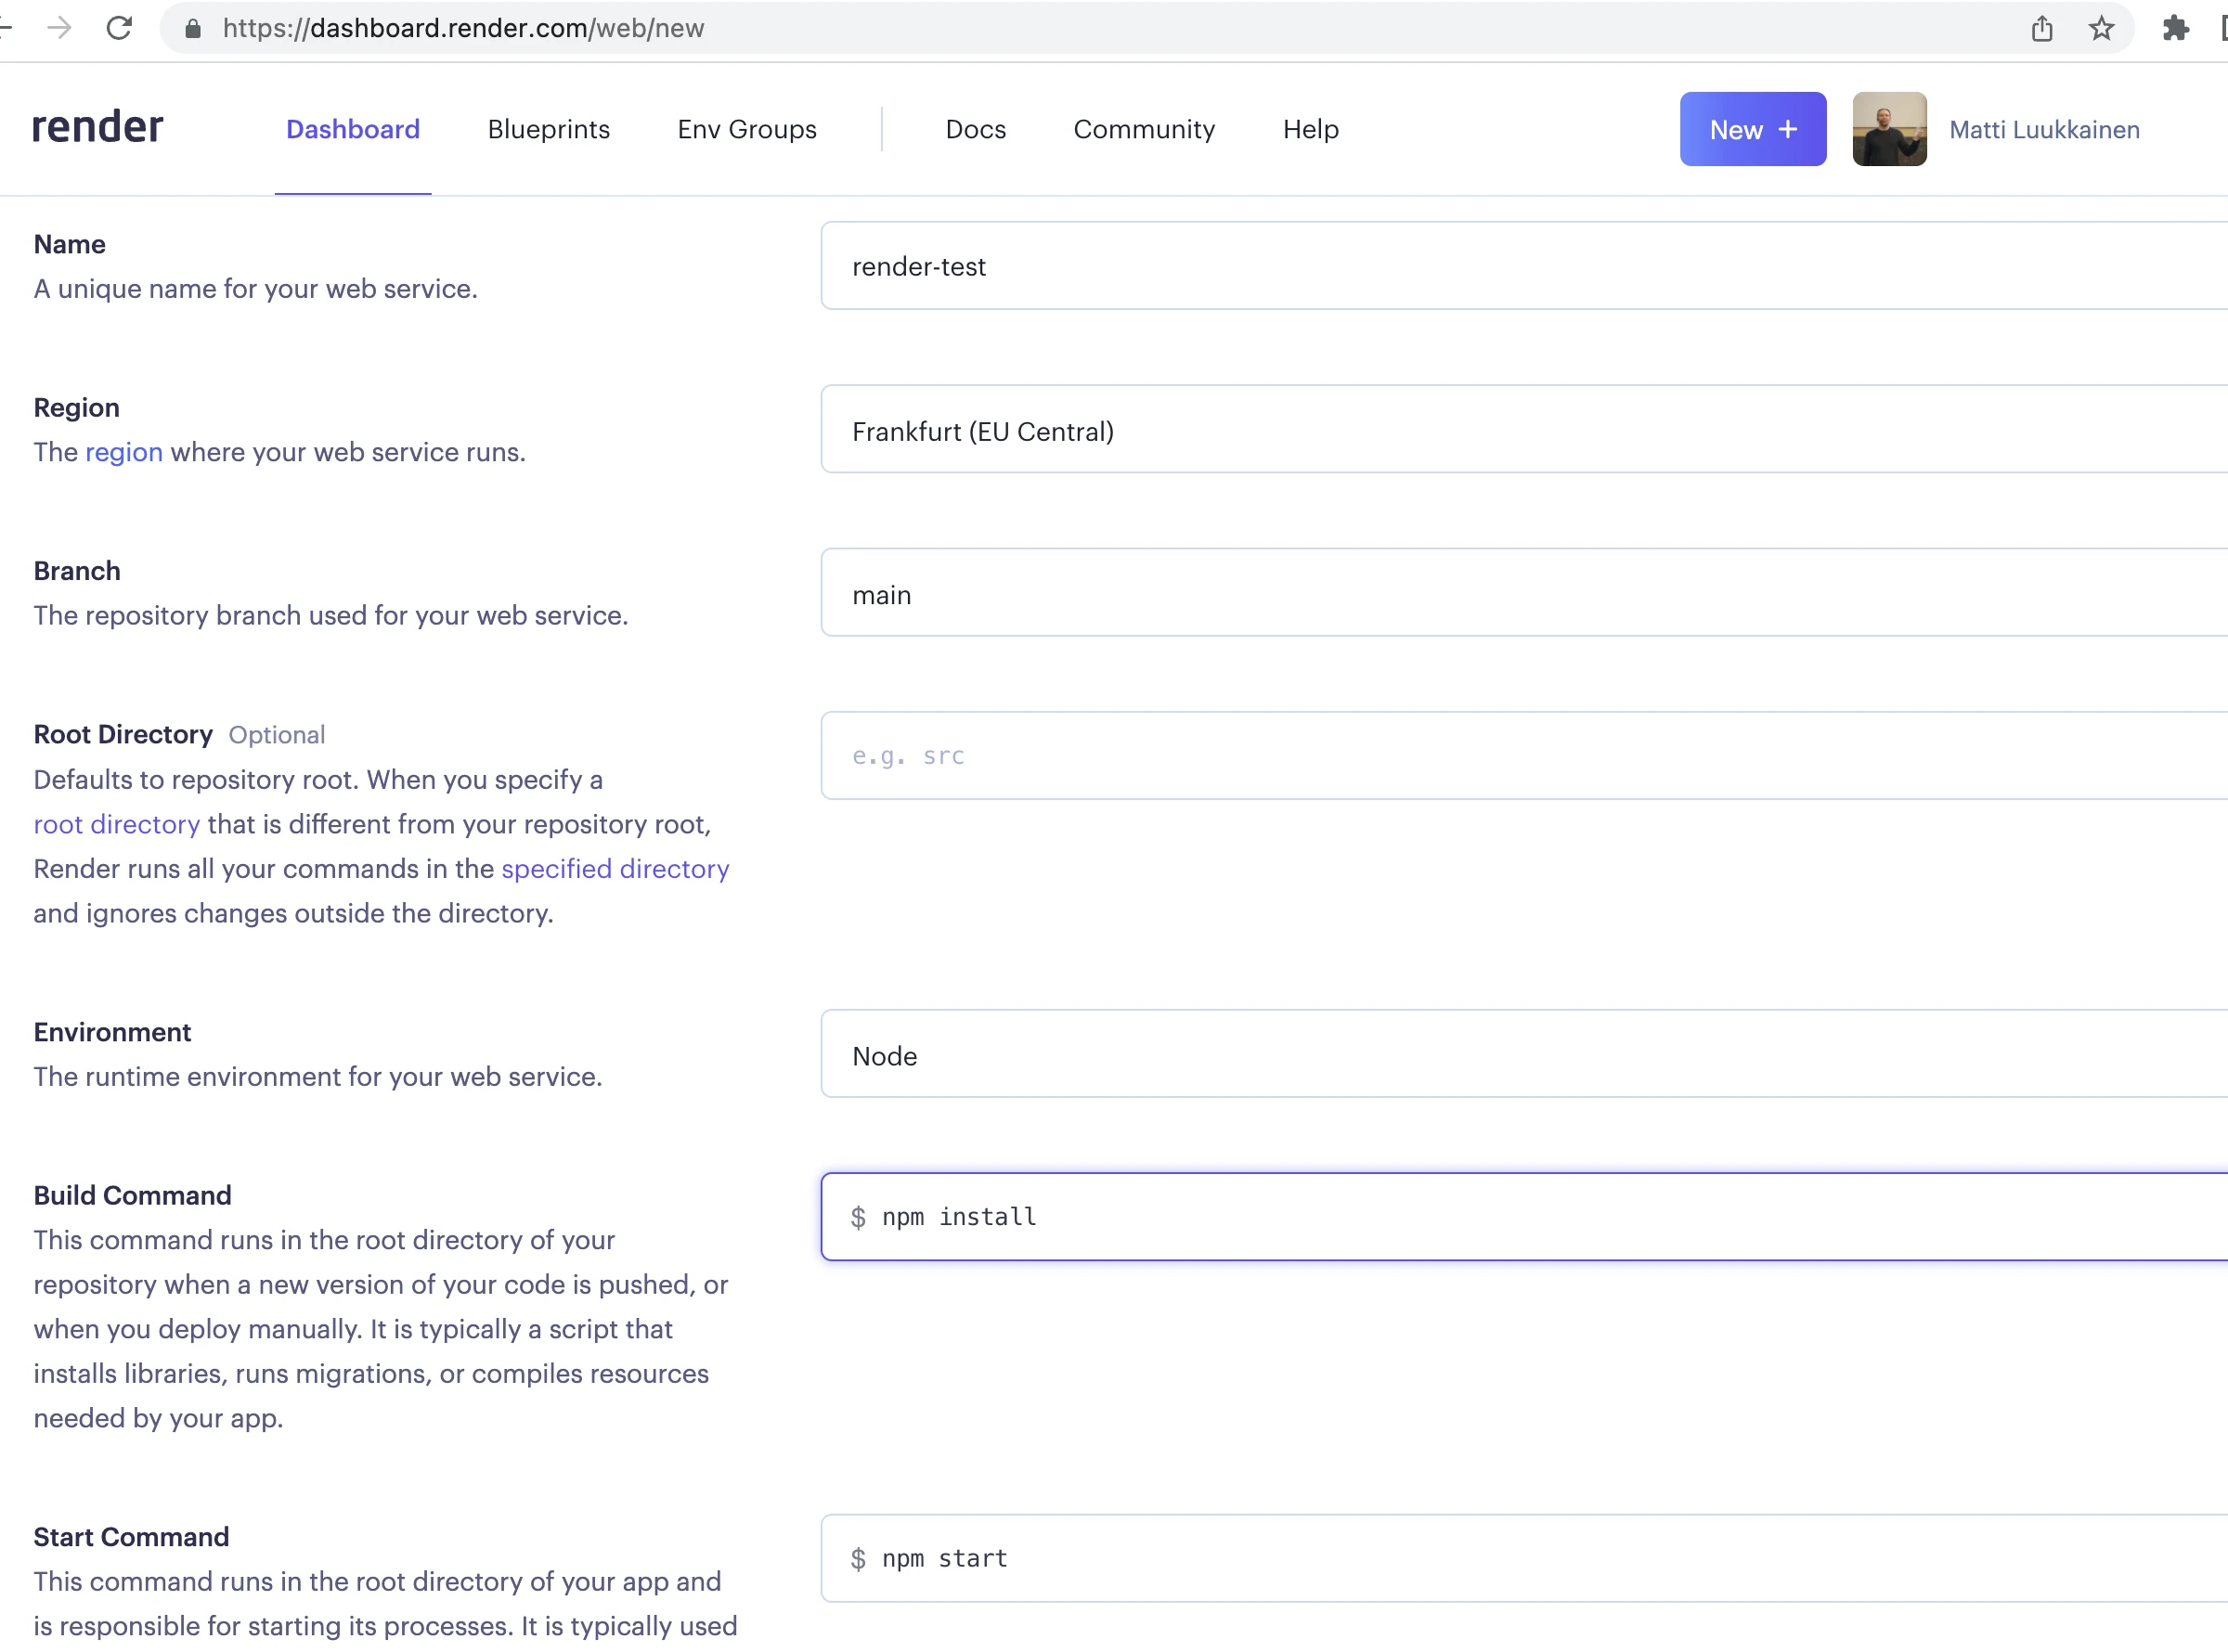This screenshot has height=1652, width=2228.
Task: Open Community in the navigation
Action: 1144,129
